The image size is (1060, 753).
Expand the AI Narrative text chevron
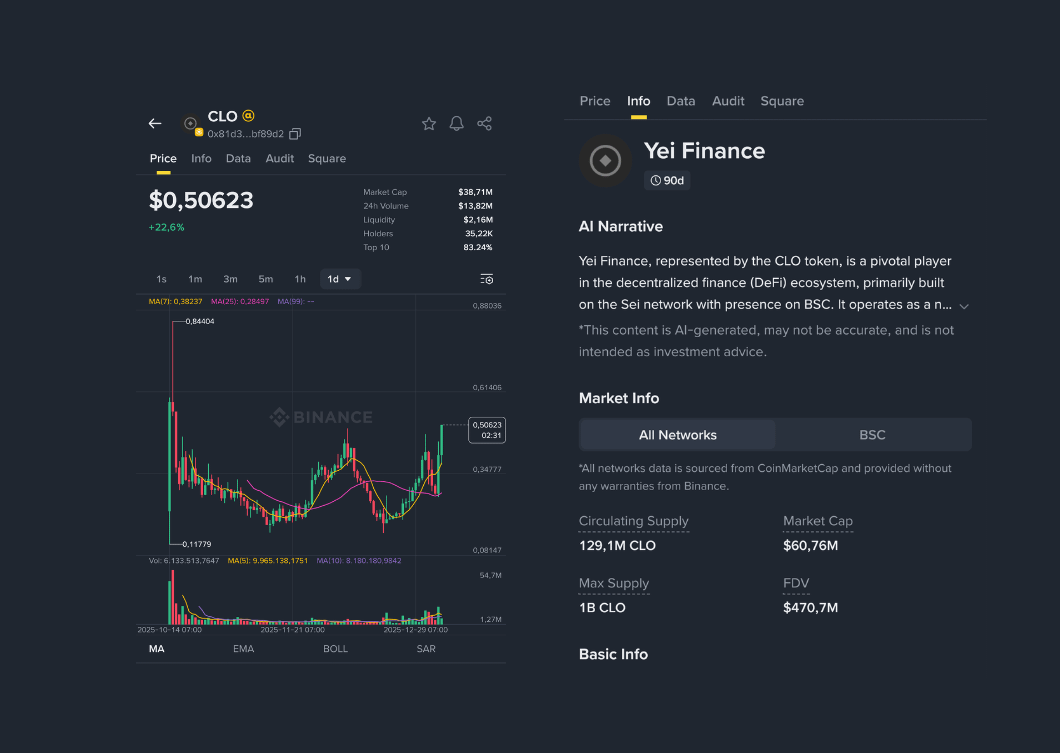pyautogui.click(x=964, y=306)
